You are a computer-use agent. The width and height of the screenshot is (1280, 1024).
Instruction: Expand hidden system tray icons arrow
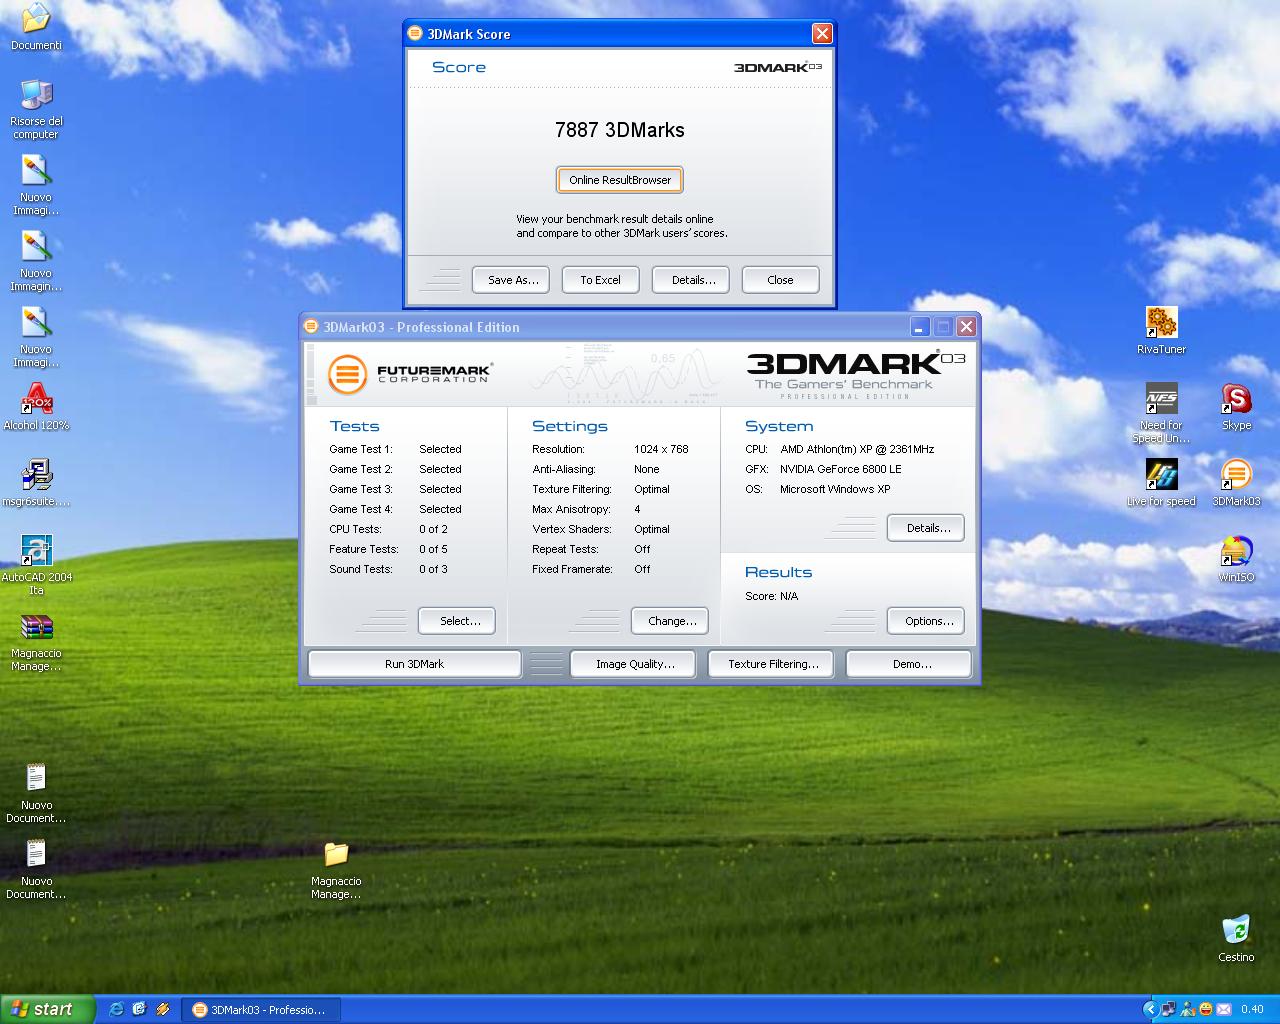point(1150,1009)
